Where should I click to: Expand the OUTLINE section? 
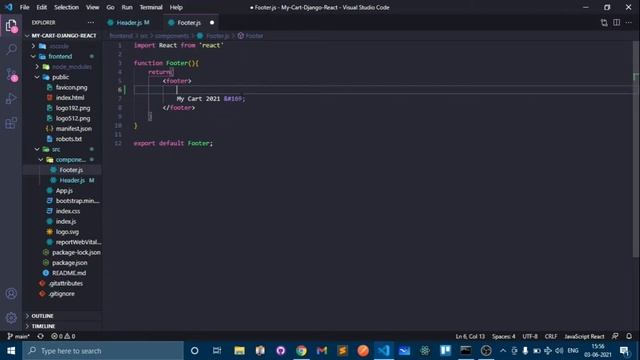pyautogui.click(x=42, y=316)
